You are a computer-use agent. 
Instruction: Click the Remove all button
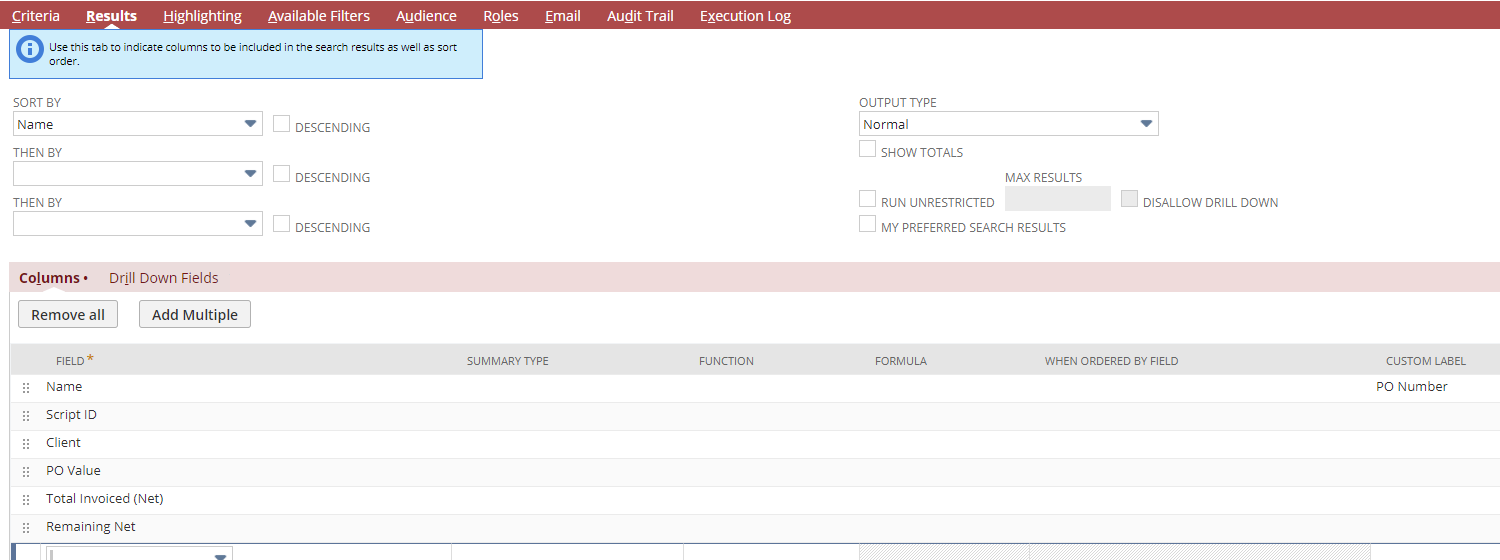coord(68,314)
